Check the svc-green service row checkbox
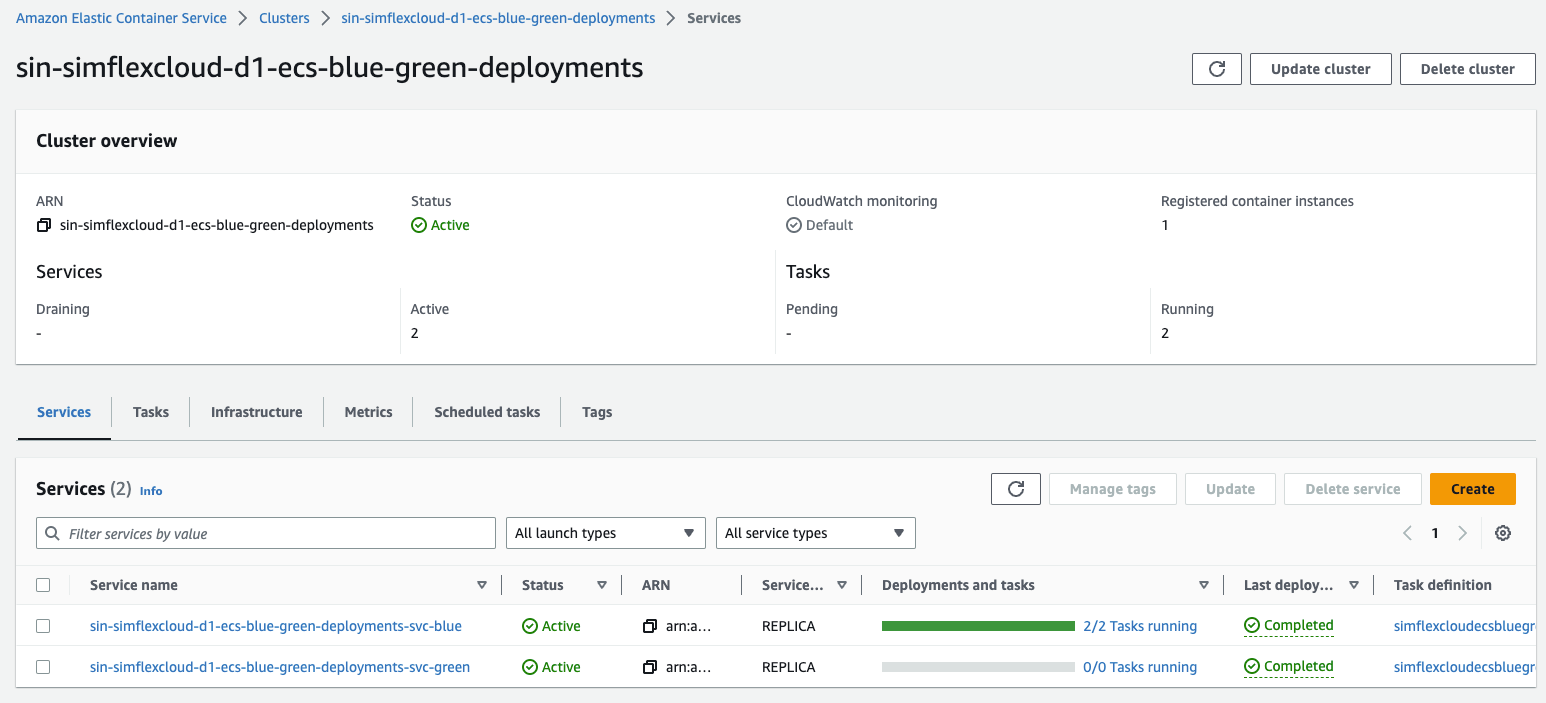This screenshot has width=1546, height=703. (43, 667)
